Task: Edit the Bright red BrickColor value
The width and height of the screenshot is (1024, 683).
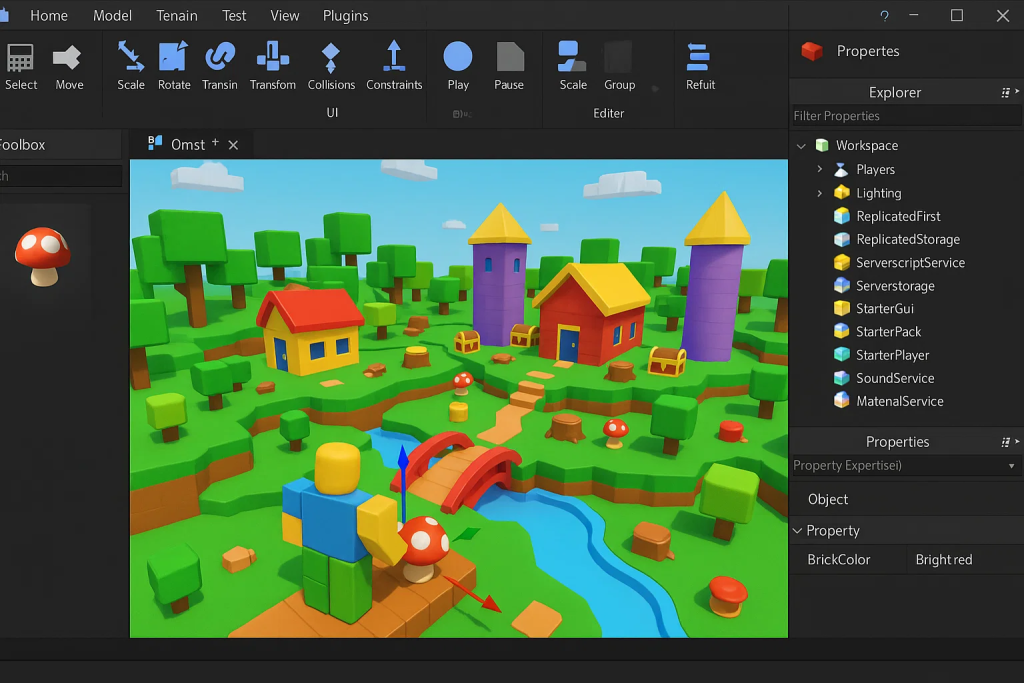Action: (944, 560)
